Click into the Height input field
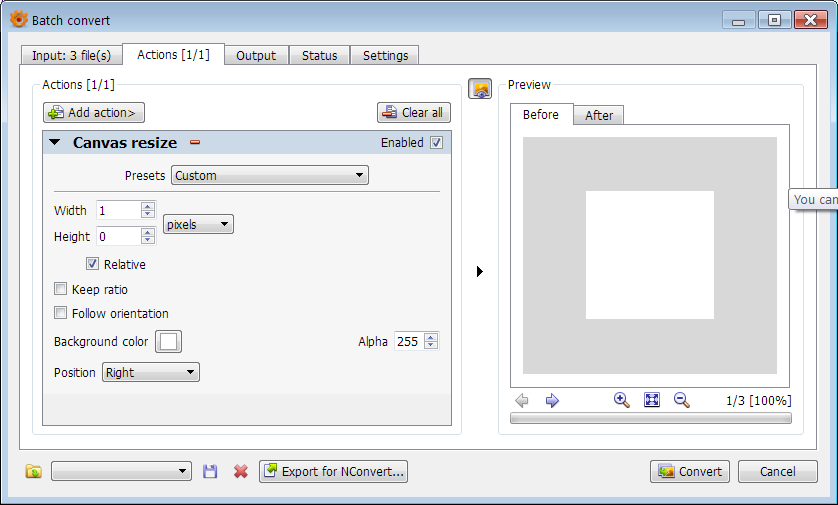Screen dimensions: 838x505 click(119, 236)
